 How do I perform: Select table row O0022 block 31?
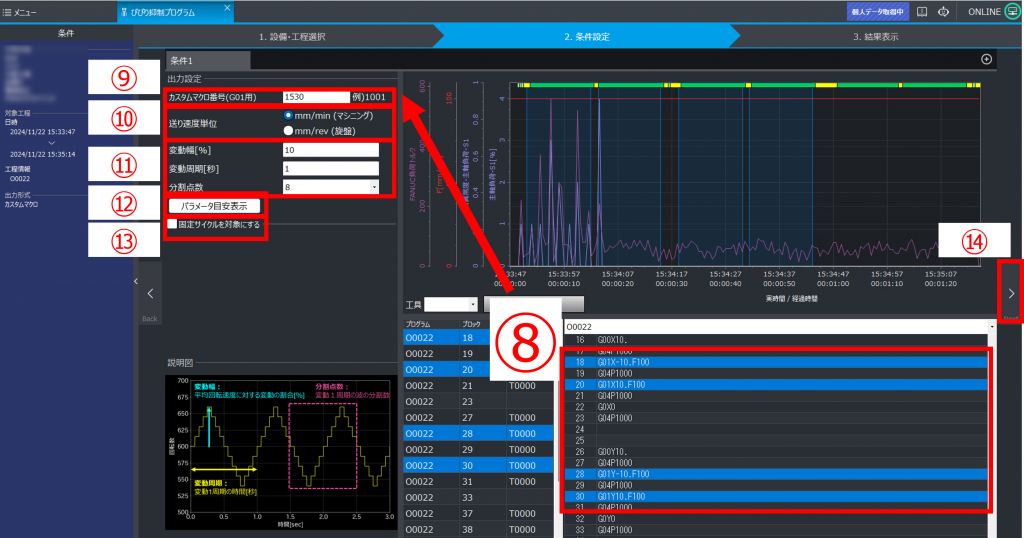[x=479, y=482]
